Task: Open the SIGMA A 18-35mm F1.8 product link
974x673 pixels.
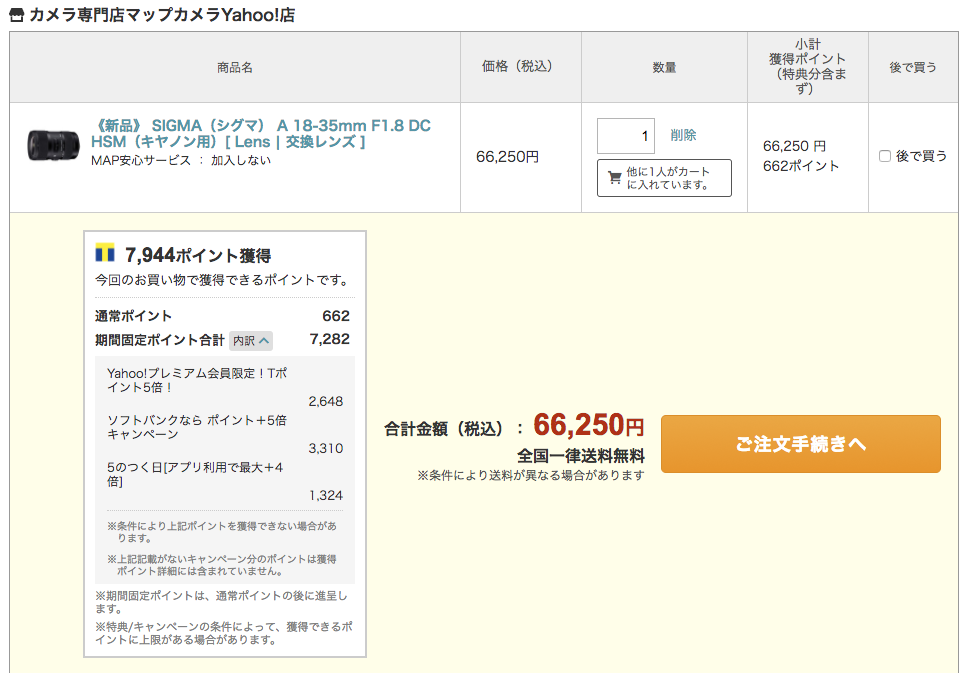Action: (261, 134)
